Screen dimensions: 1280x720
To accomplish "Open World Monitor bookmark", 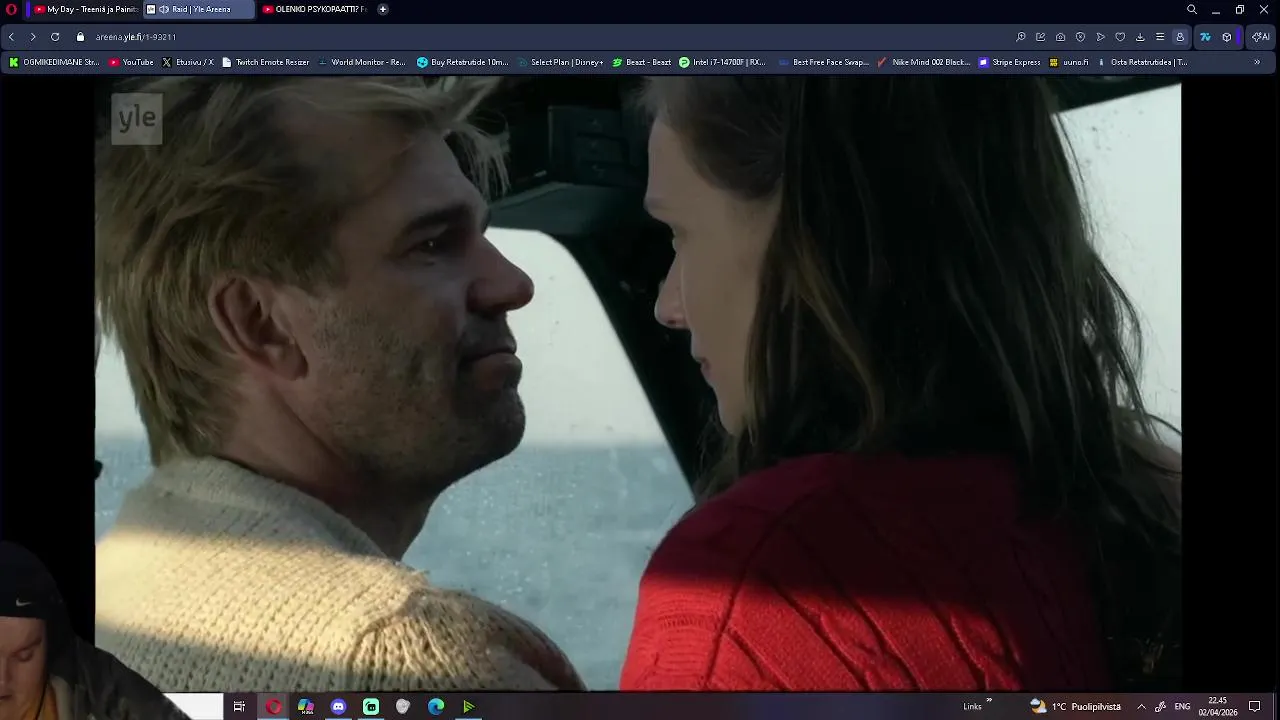I will click(x=361, y=62).
